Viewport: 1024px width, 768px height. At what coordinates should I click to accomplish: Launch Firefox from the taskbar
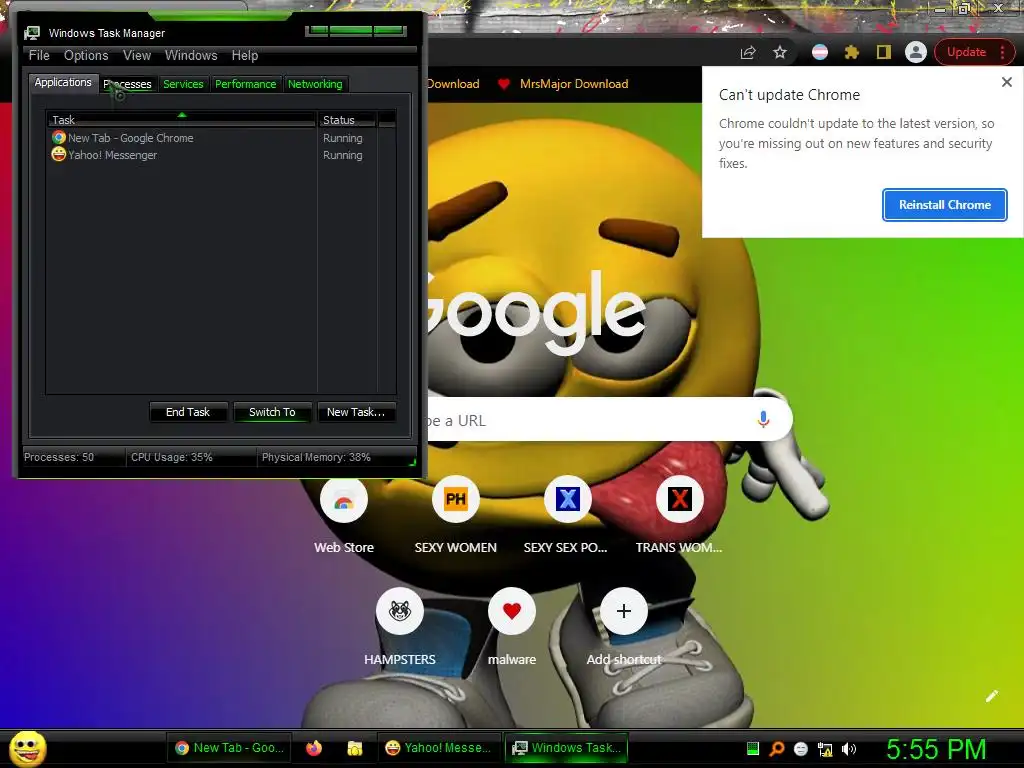(x=314, y=748)
